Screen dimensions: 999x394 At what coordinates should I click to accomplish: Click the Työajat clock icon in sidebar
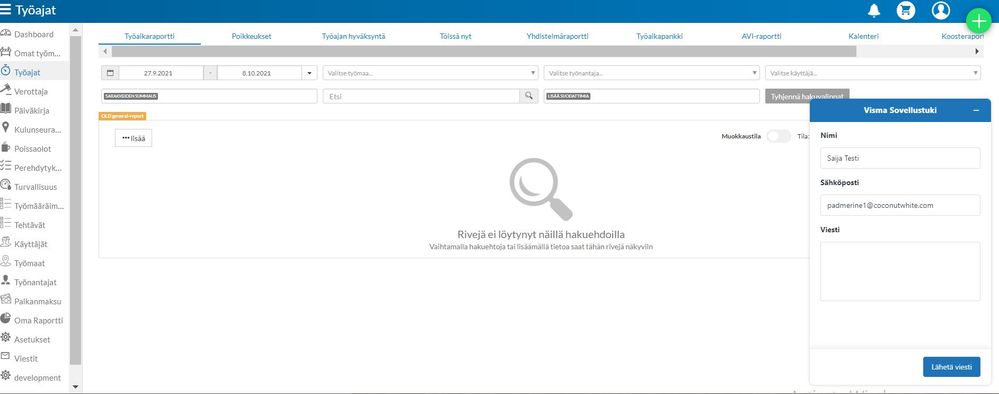[6, 71]
